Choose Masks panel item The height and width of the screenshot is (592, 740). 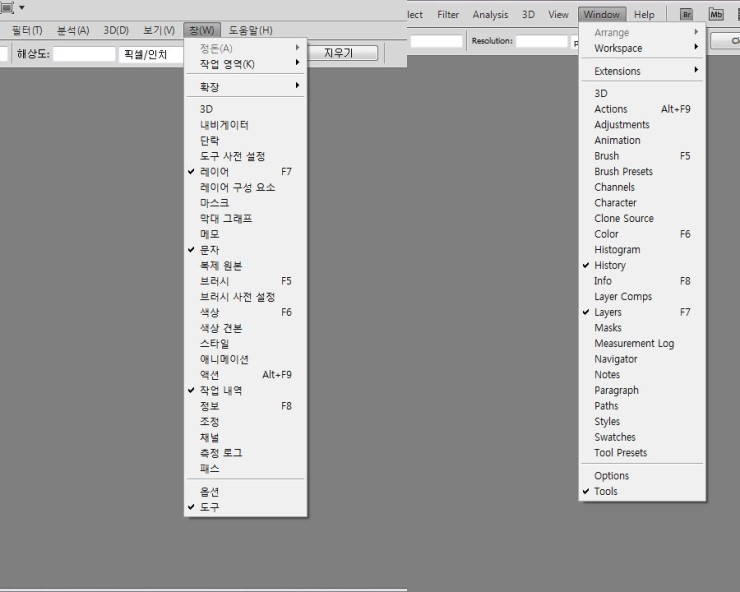pyautogui.click(x=642, y=328)
